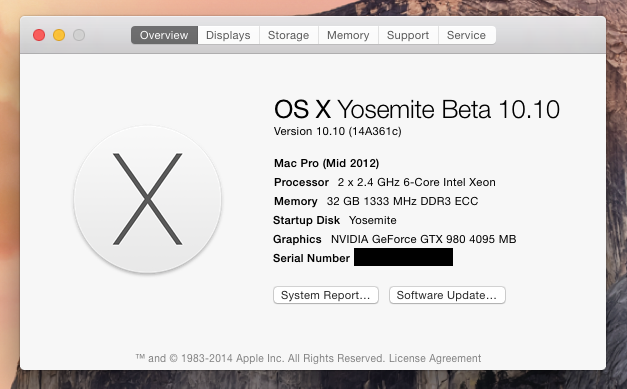The image size is (627, 389).
Task: Open the Service tab
Action: coord(467,35)
